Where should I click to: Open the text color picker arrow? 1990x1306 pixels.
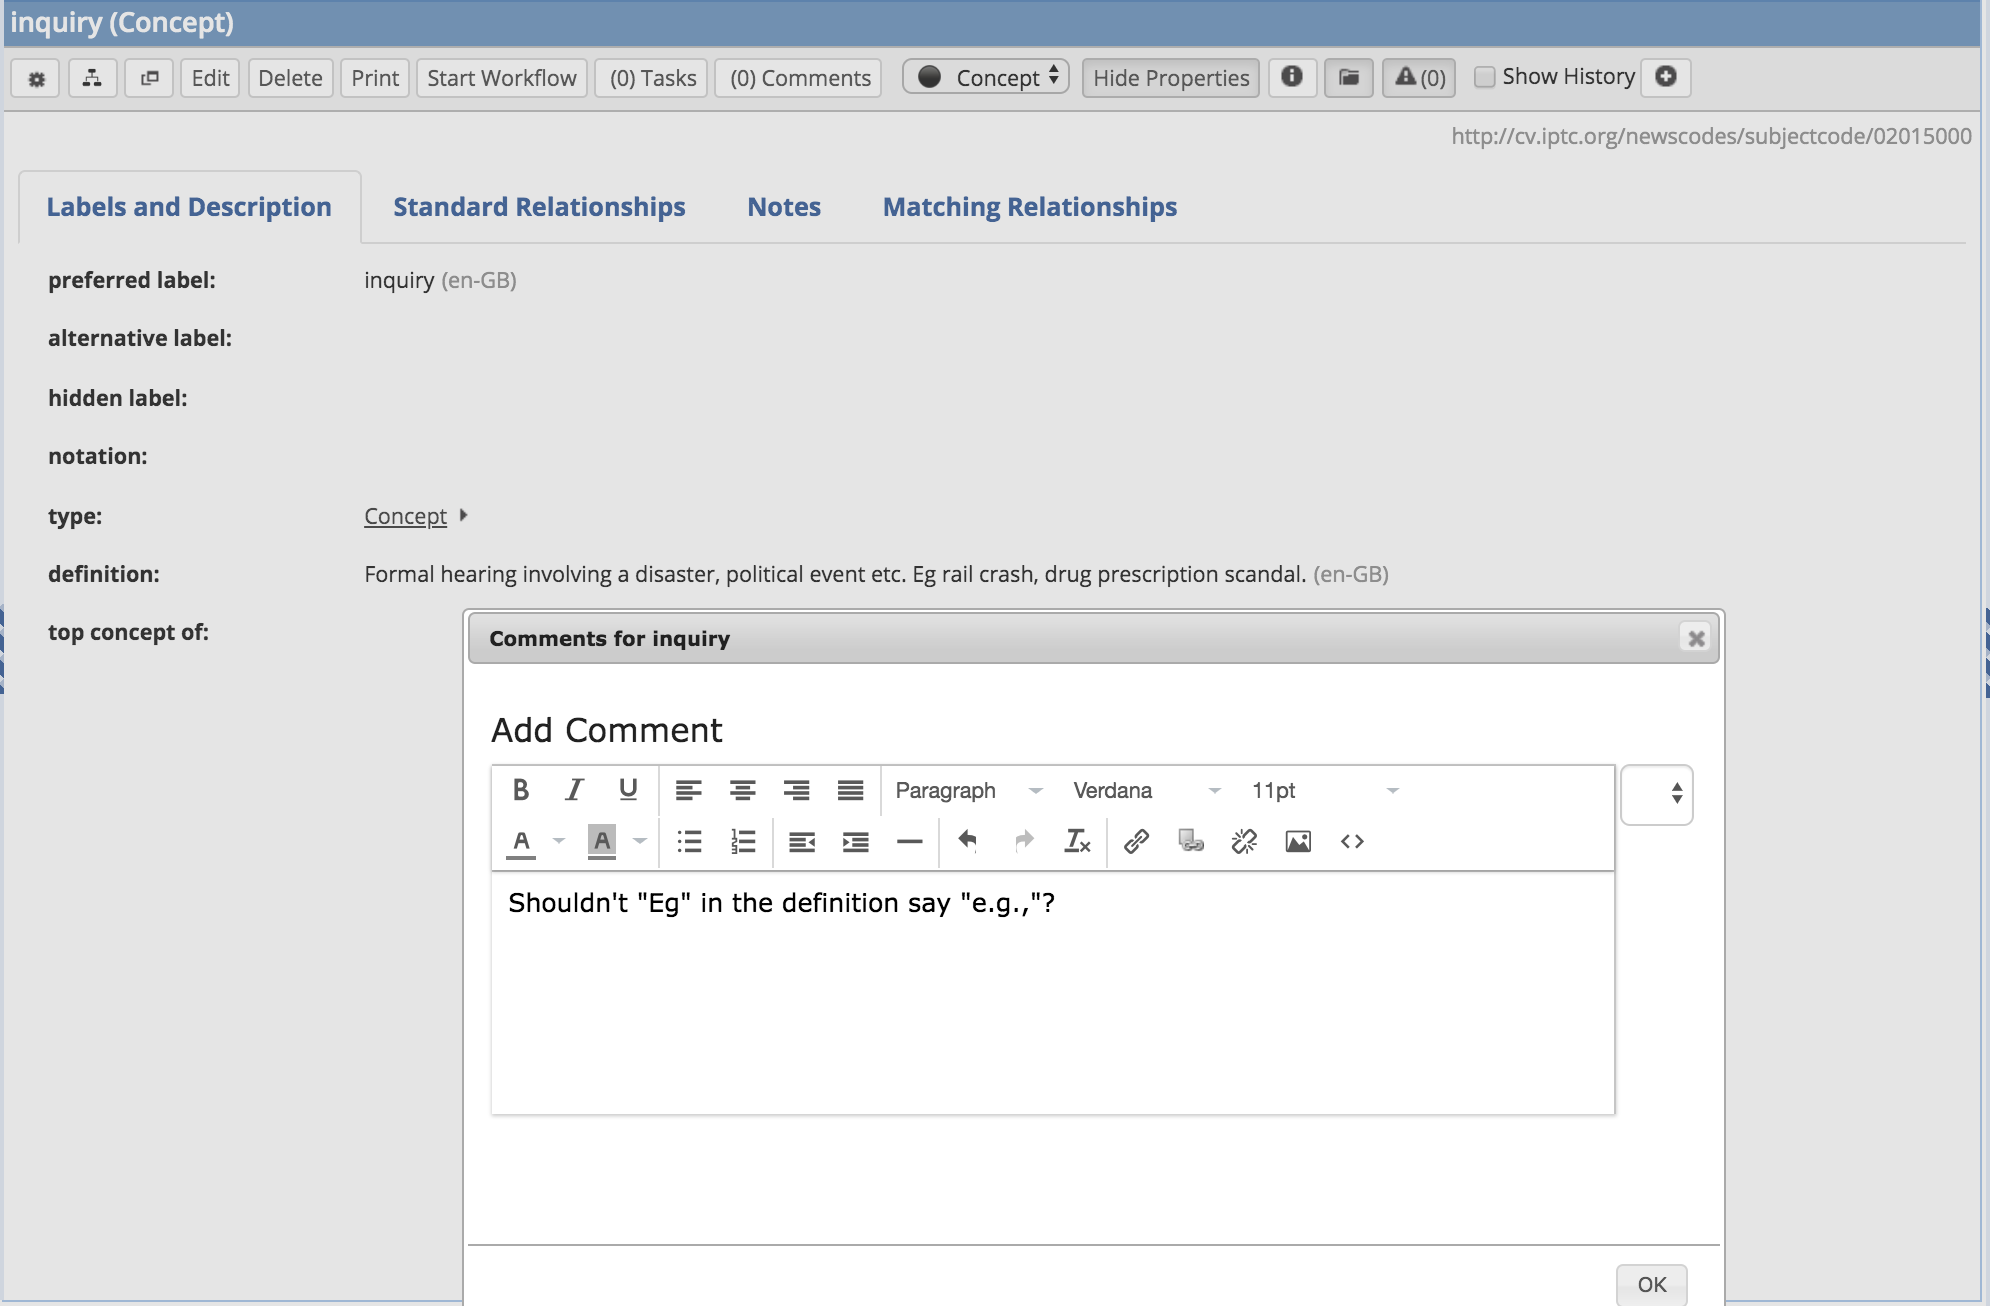559,841
